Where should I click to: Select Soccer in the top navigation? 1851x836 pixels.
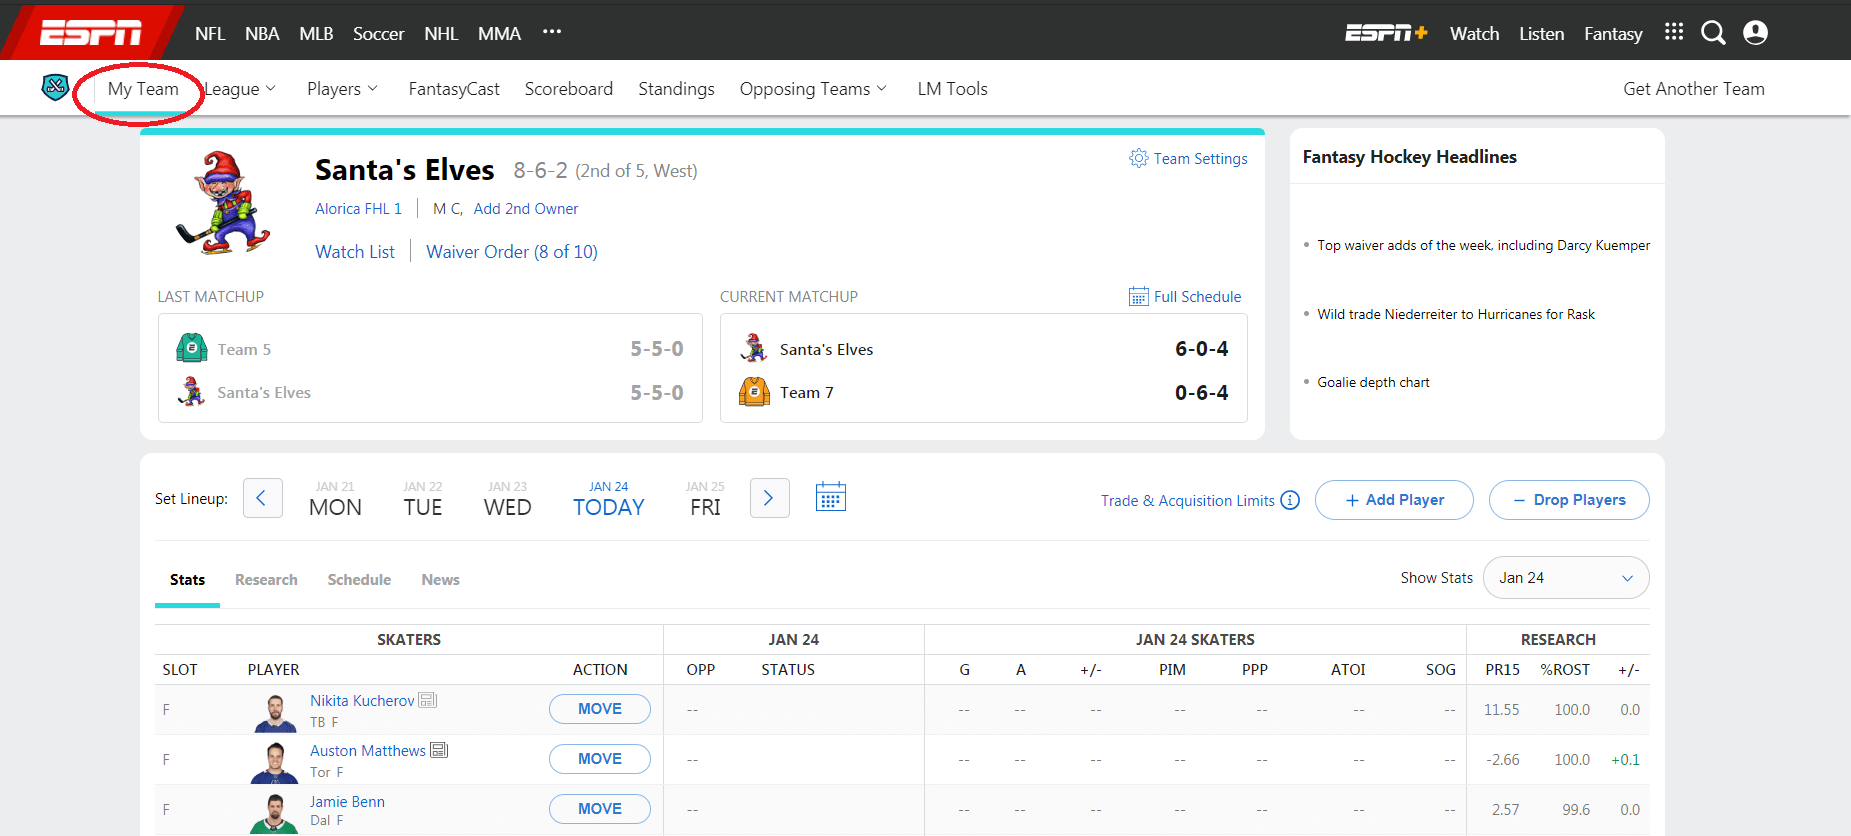[x=379, y=33]
